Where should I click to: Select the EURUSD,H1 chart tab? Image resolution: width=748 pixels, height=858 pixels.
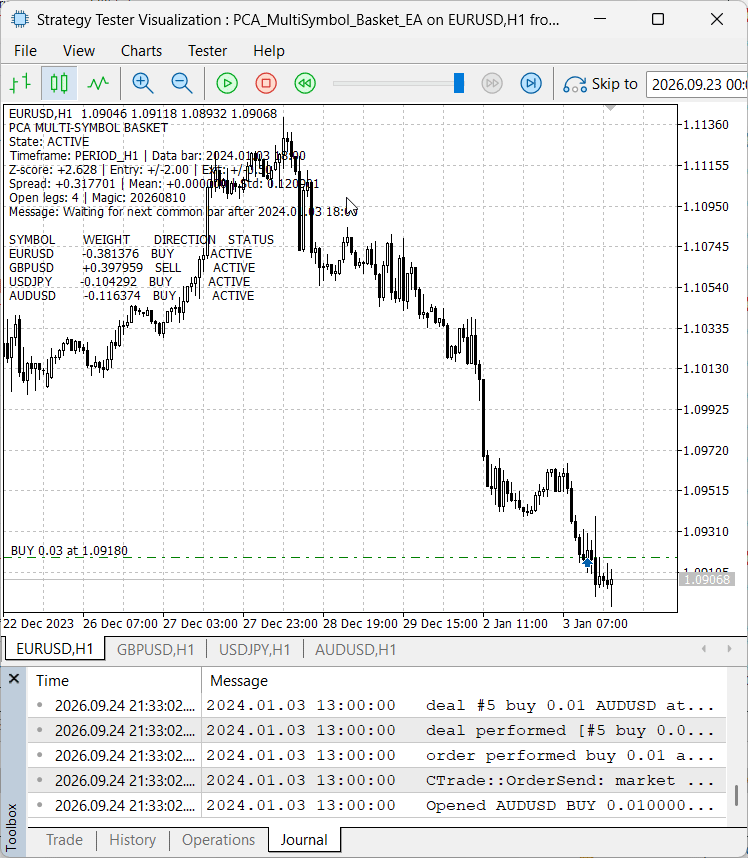[54, 649]
